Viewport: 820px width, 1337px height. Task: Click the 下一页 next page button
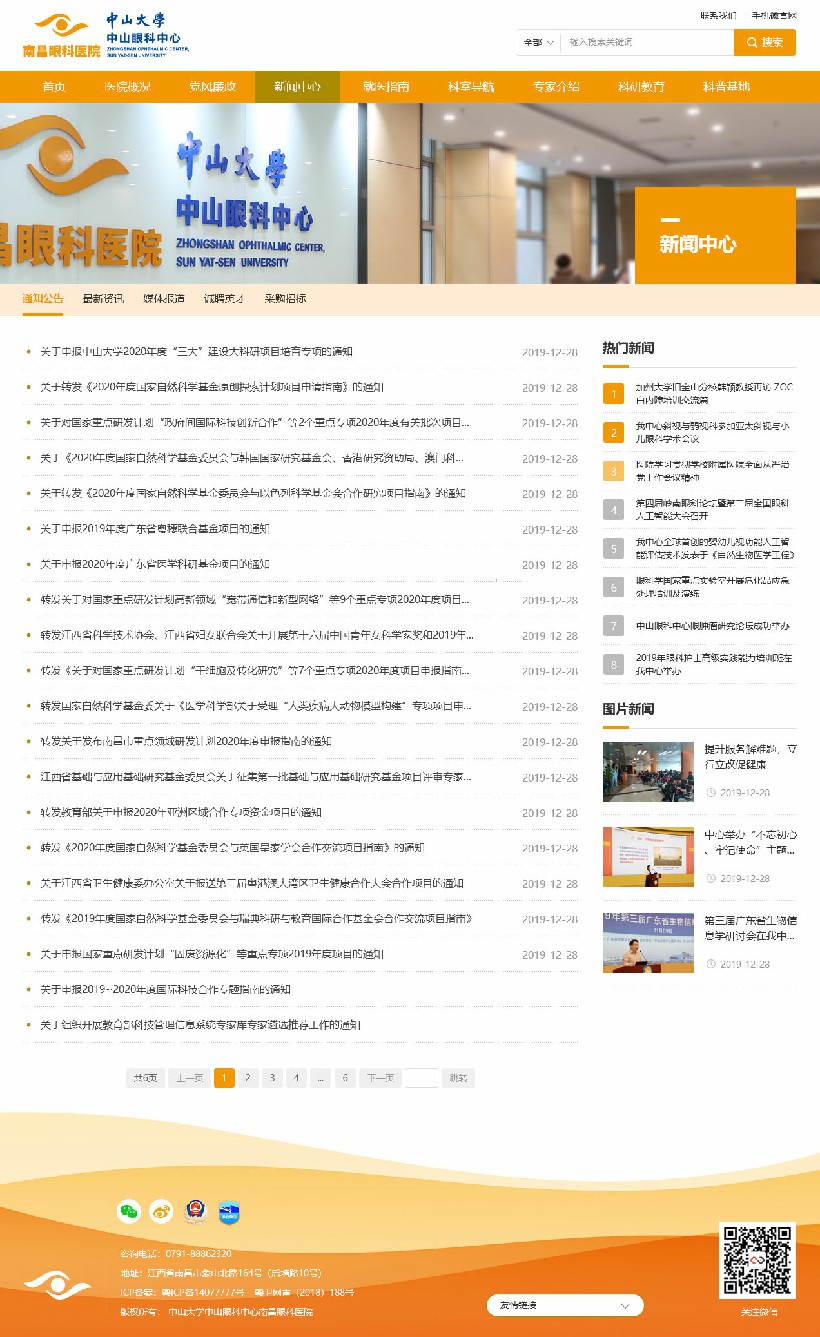381,1078
